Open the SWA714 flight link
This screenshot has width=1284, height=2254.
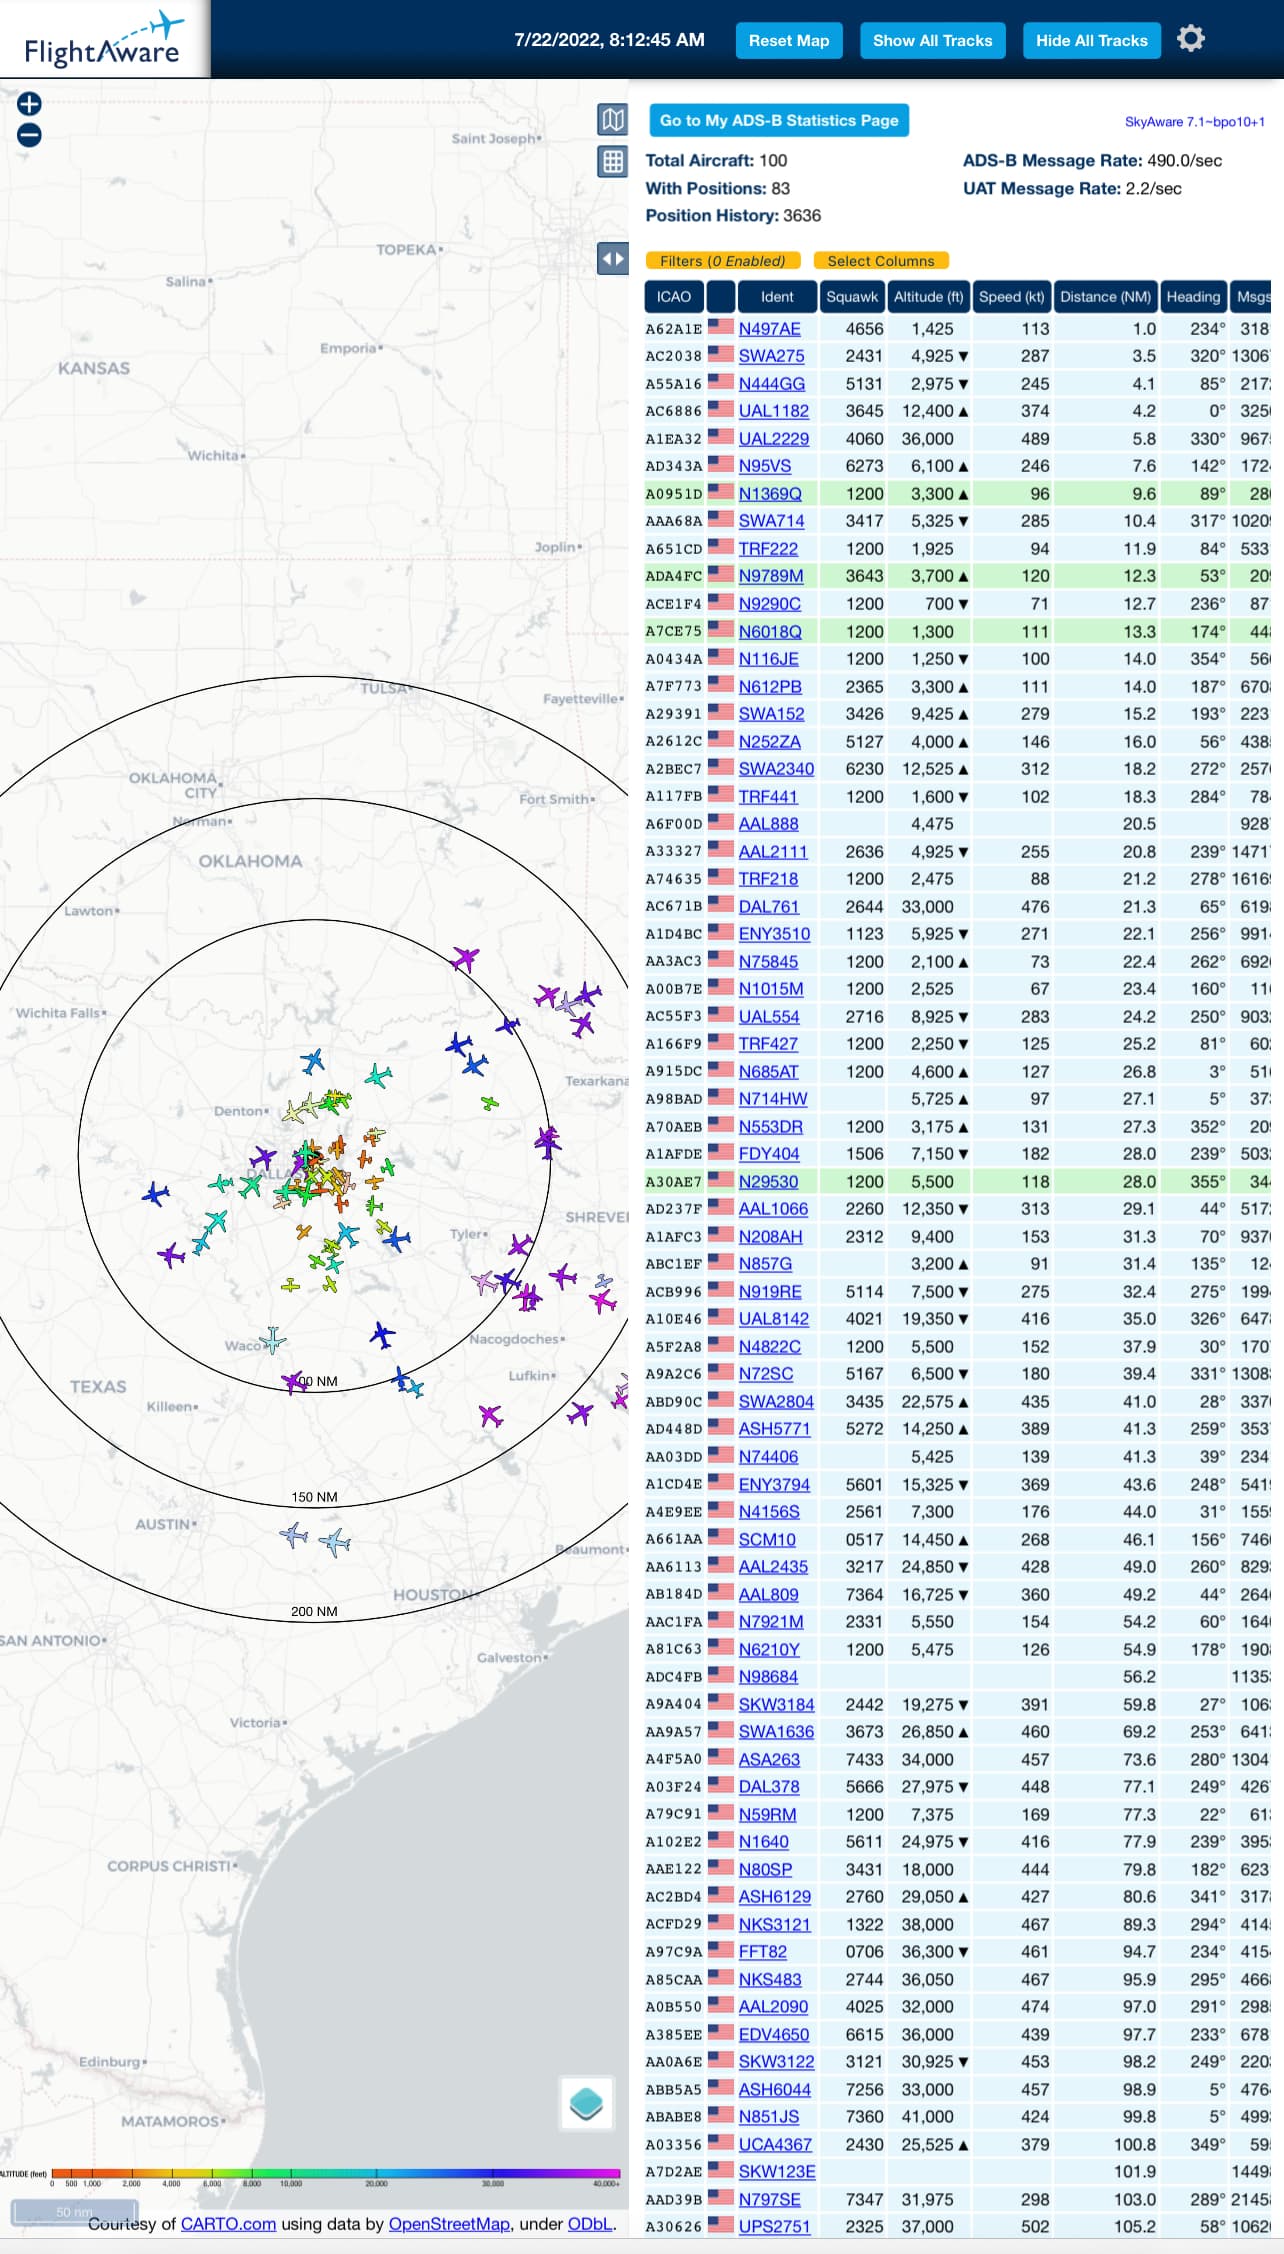[x=771, y=521]
